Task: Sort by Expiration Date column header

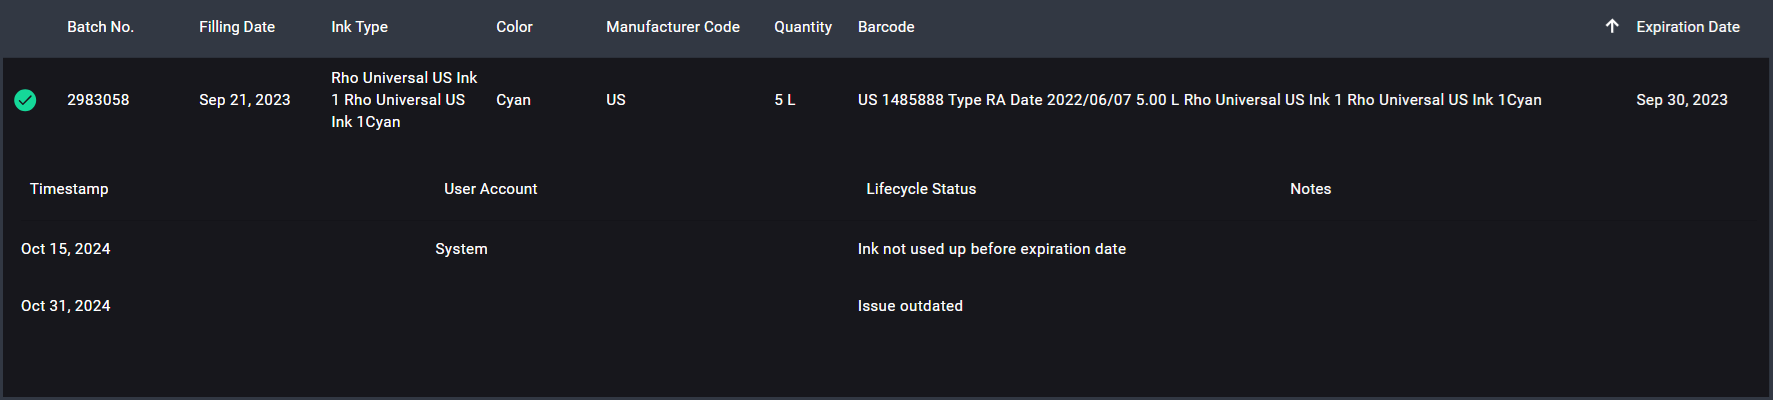Action: pos(1687,27)
